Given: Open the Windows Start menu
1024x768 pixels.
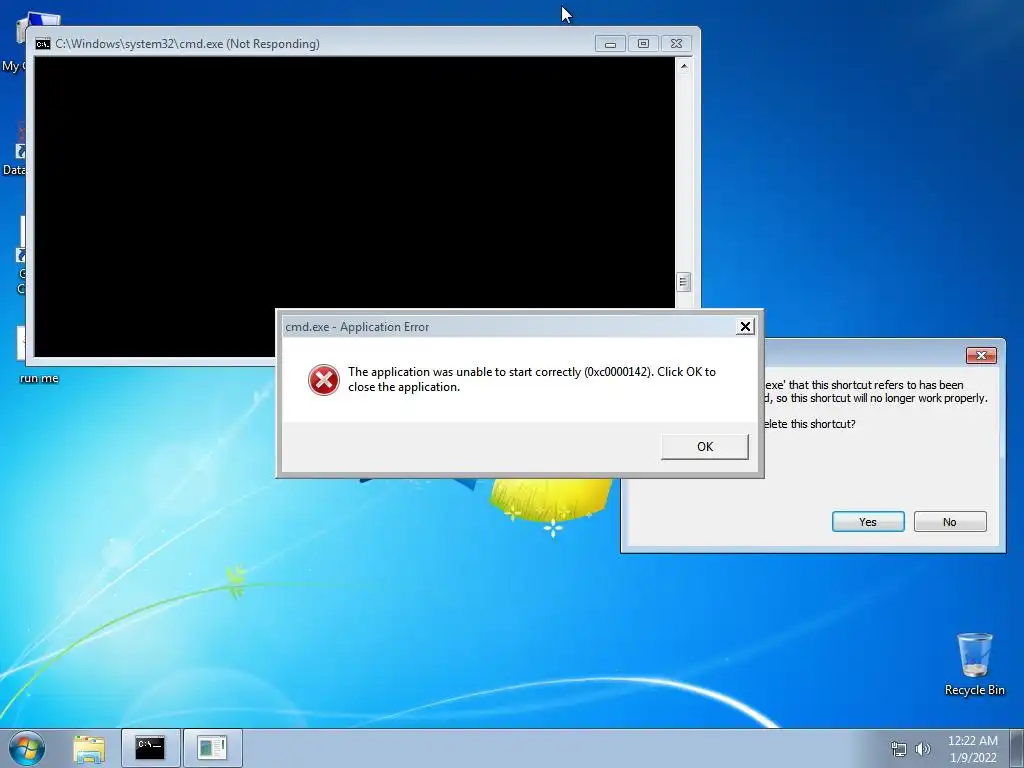Looking at the screenshot, I should 27,748.
